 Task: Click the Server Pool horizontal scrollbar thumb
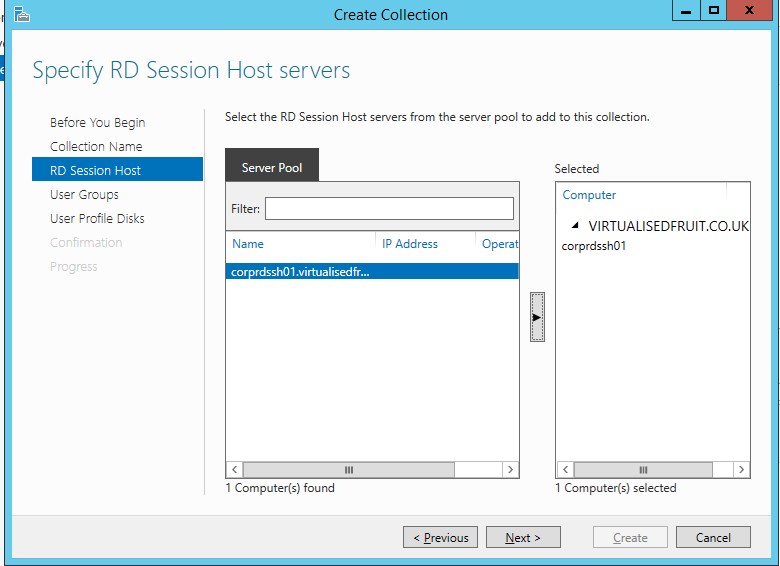(x=348, y=469)
